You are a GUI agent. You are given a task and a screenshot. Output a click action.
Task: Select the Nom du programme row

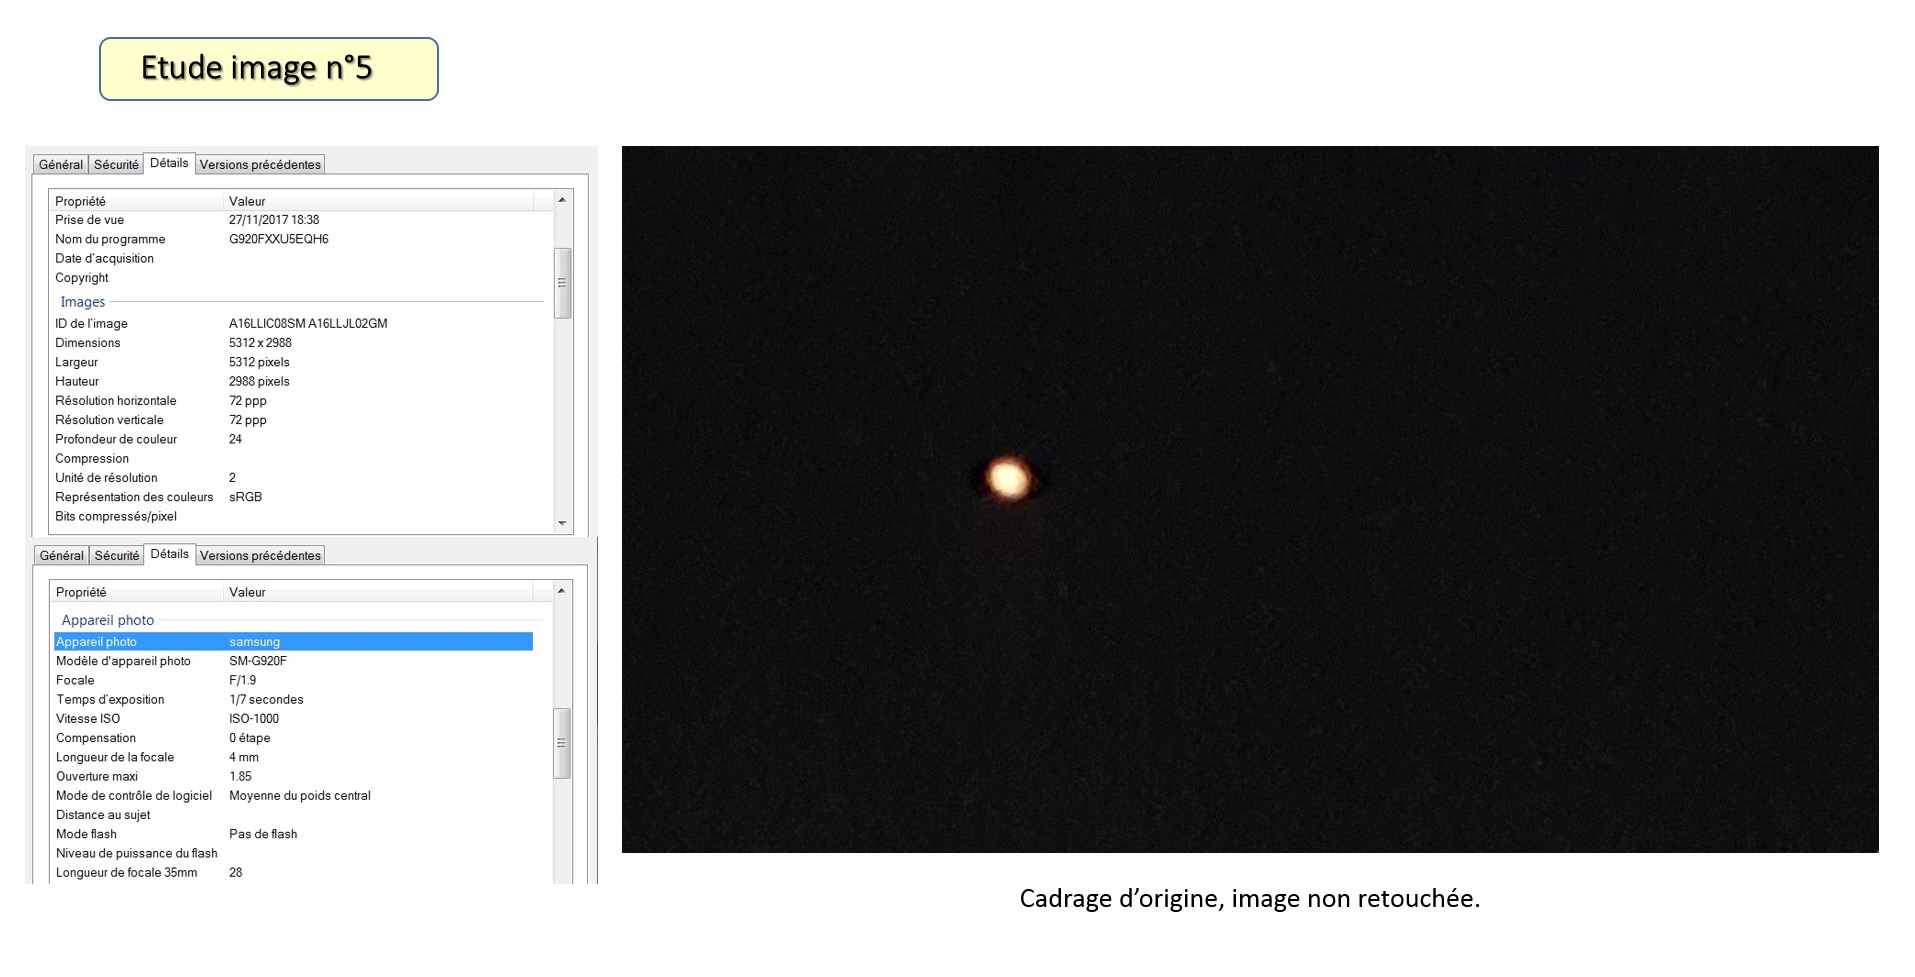point(293,239)
